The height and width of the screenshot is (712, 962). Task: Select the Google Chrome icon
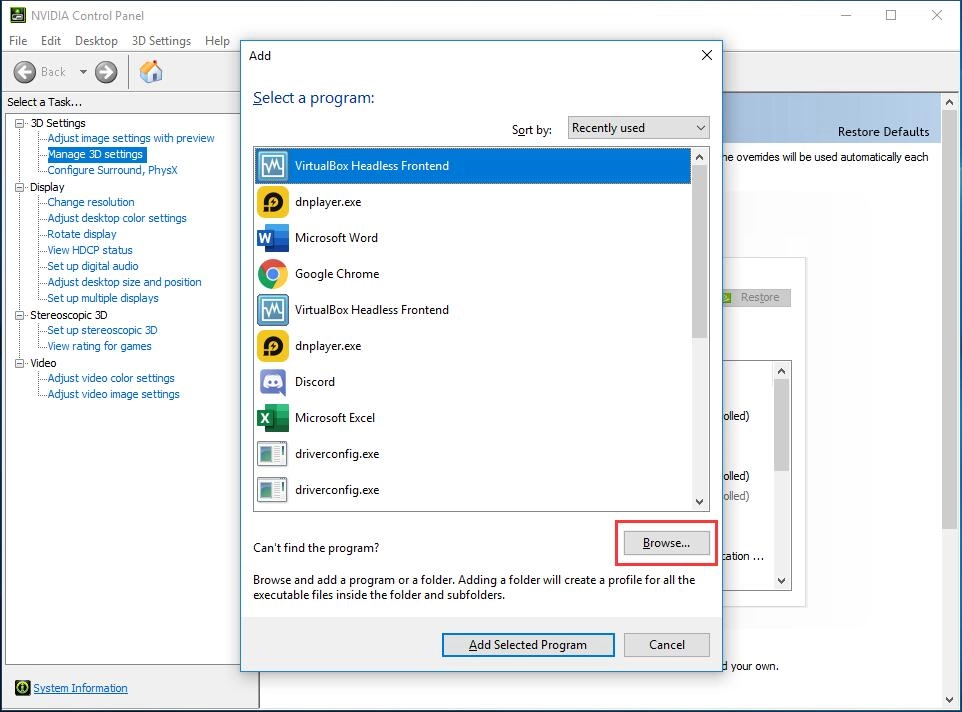(x=271, y=273)
